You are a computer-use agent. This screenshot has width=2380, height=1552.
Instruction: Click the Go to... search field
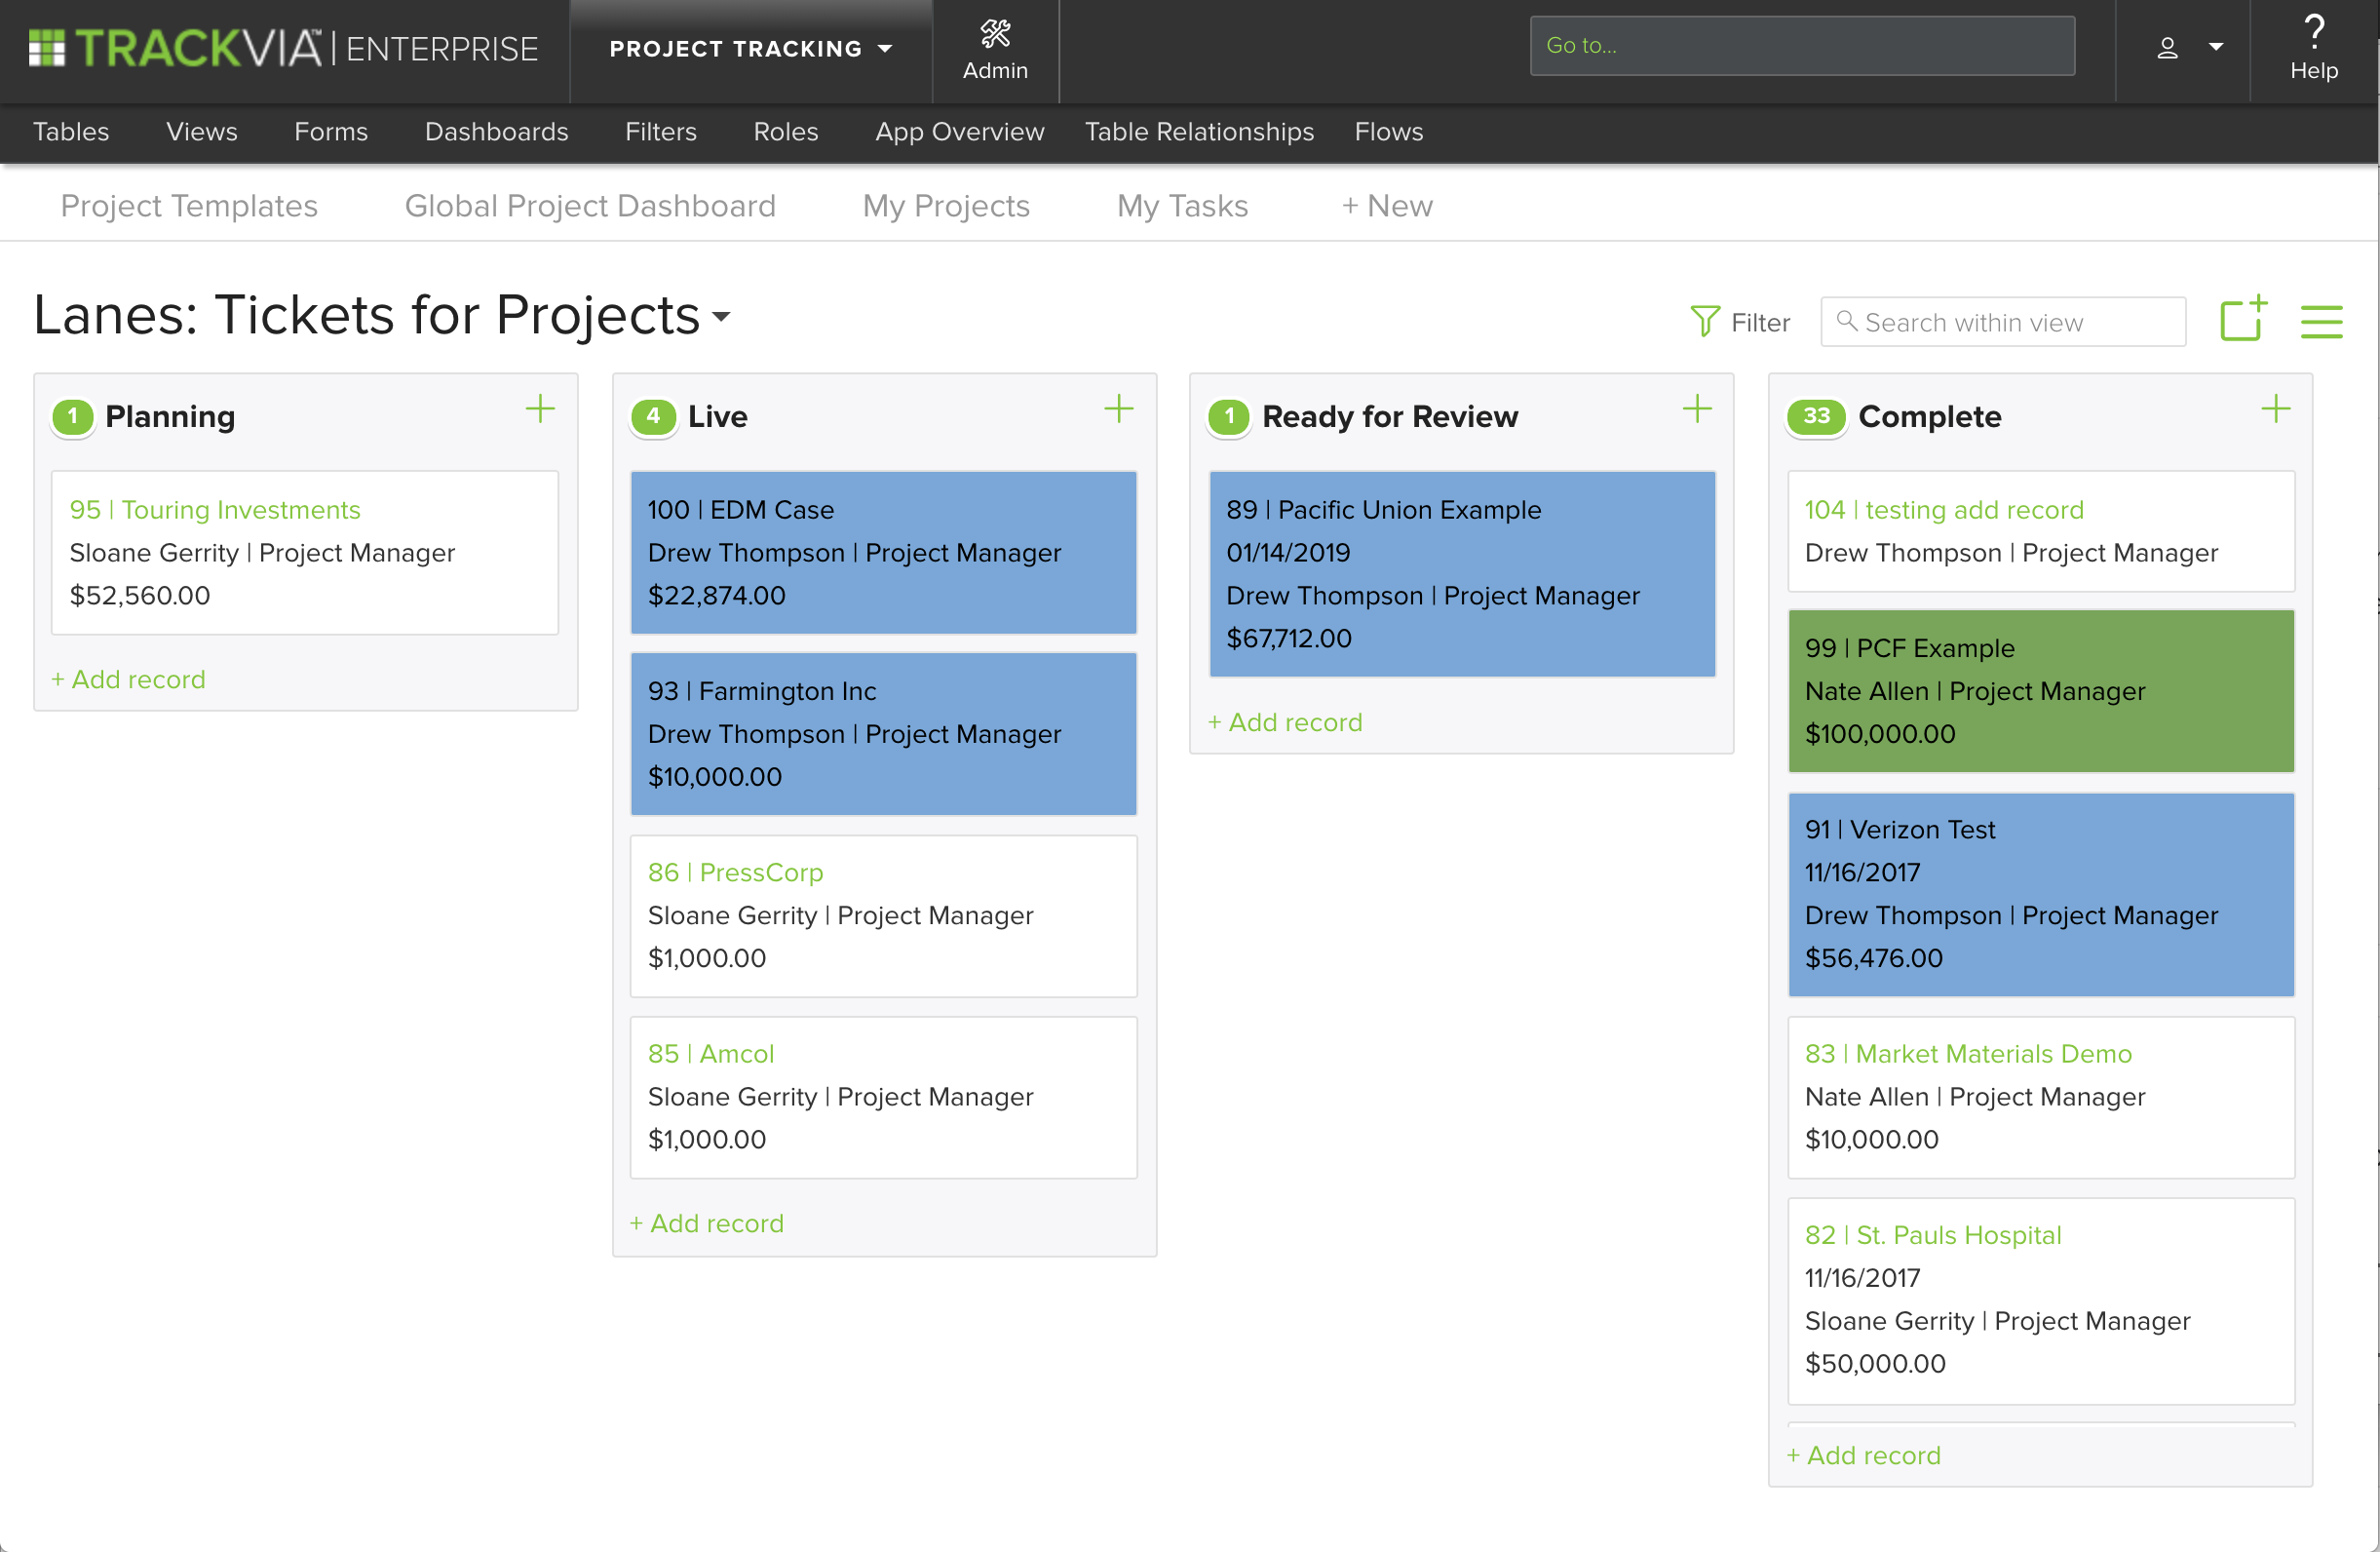point(1802,45)
